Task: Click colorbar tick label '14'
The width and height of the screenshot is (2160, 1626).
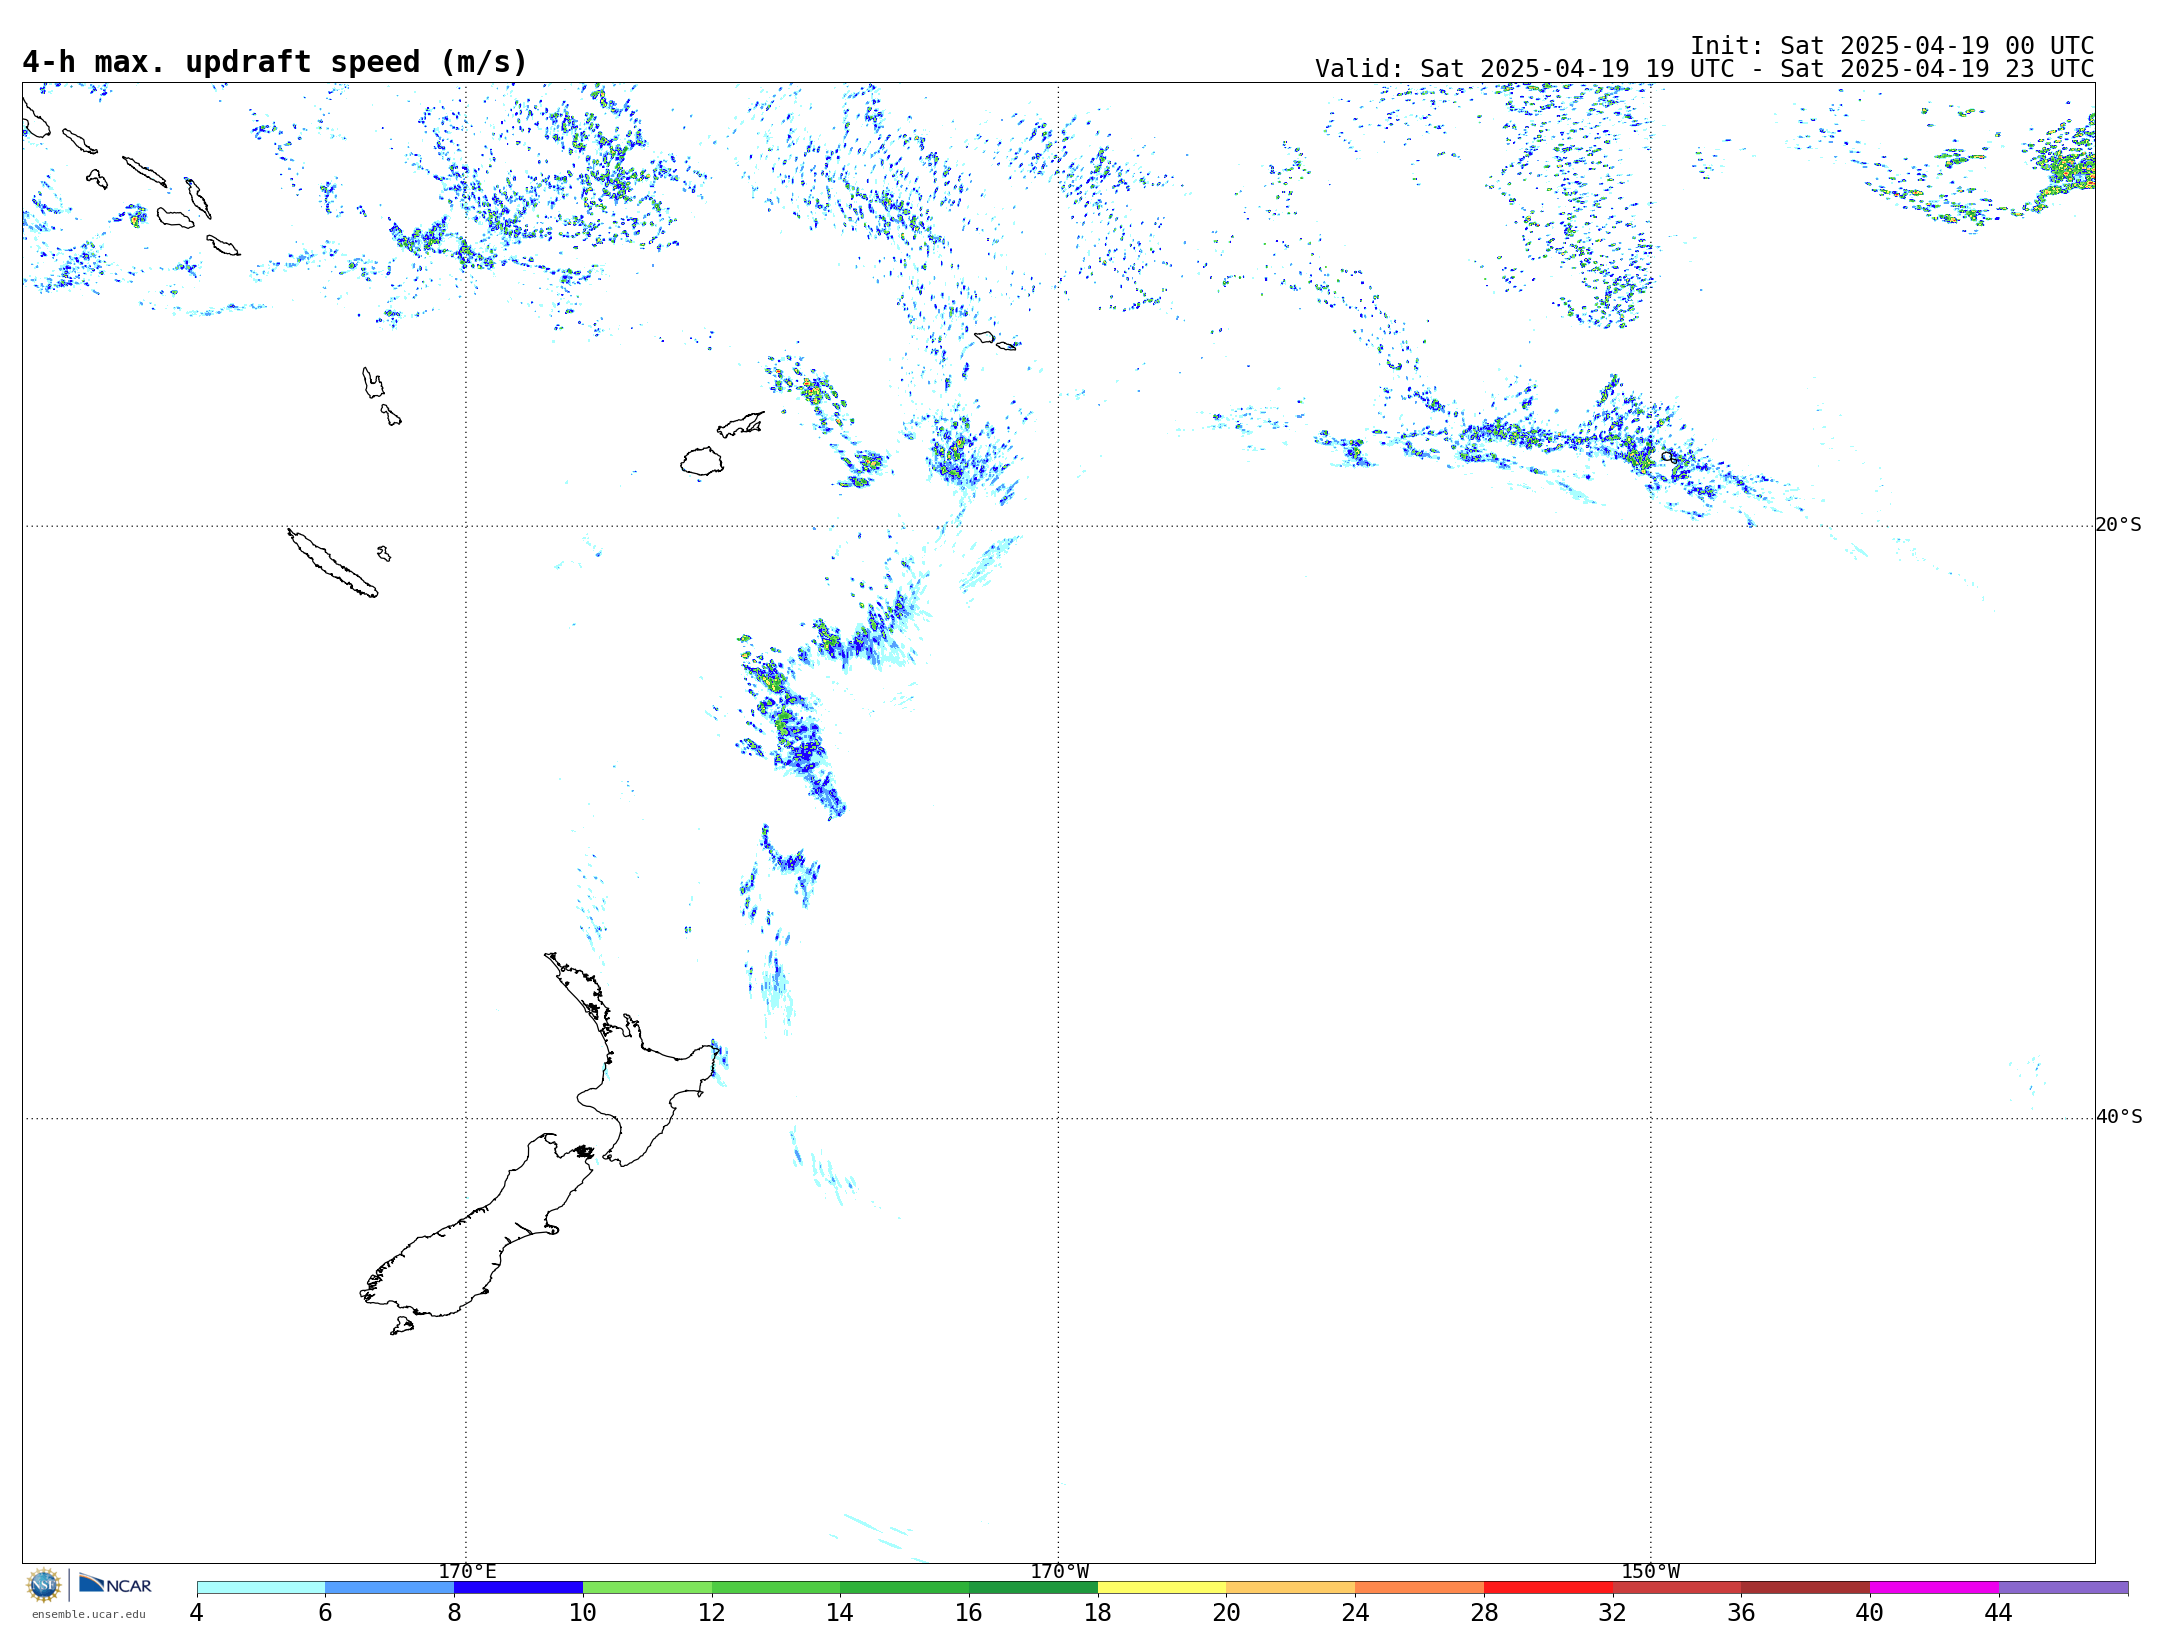Action: (x=840, y=1613)
